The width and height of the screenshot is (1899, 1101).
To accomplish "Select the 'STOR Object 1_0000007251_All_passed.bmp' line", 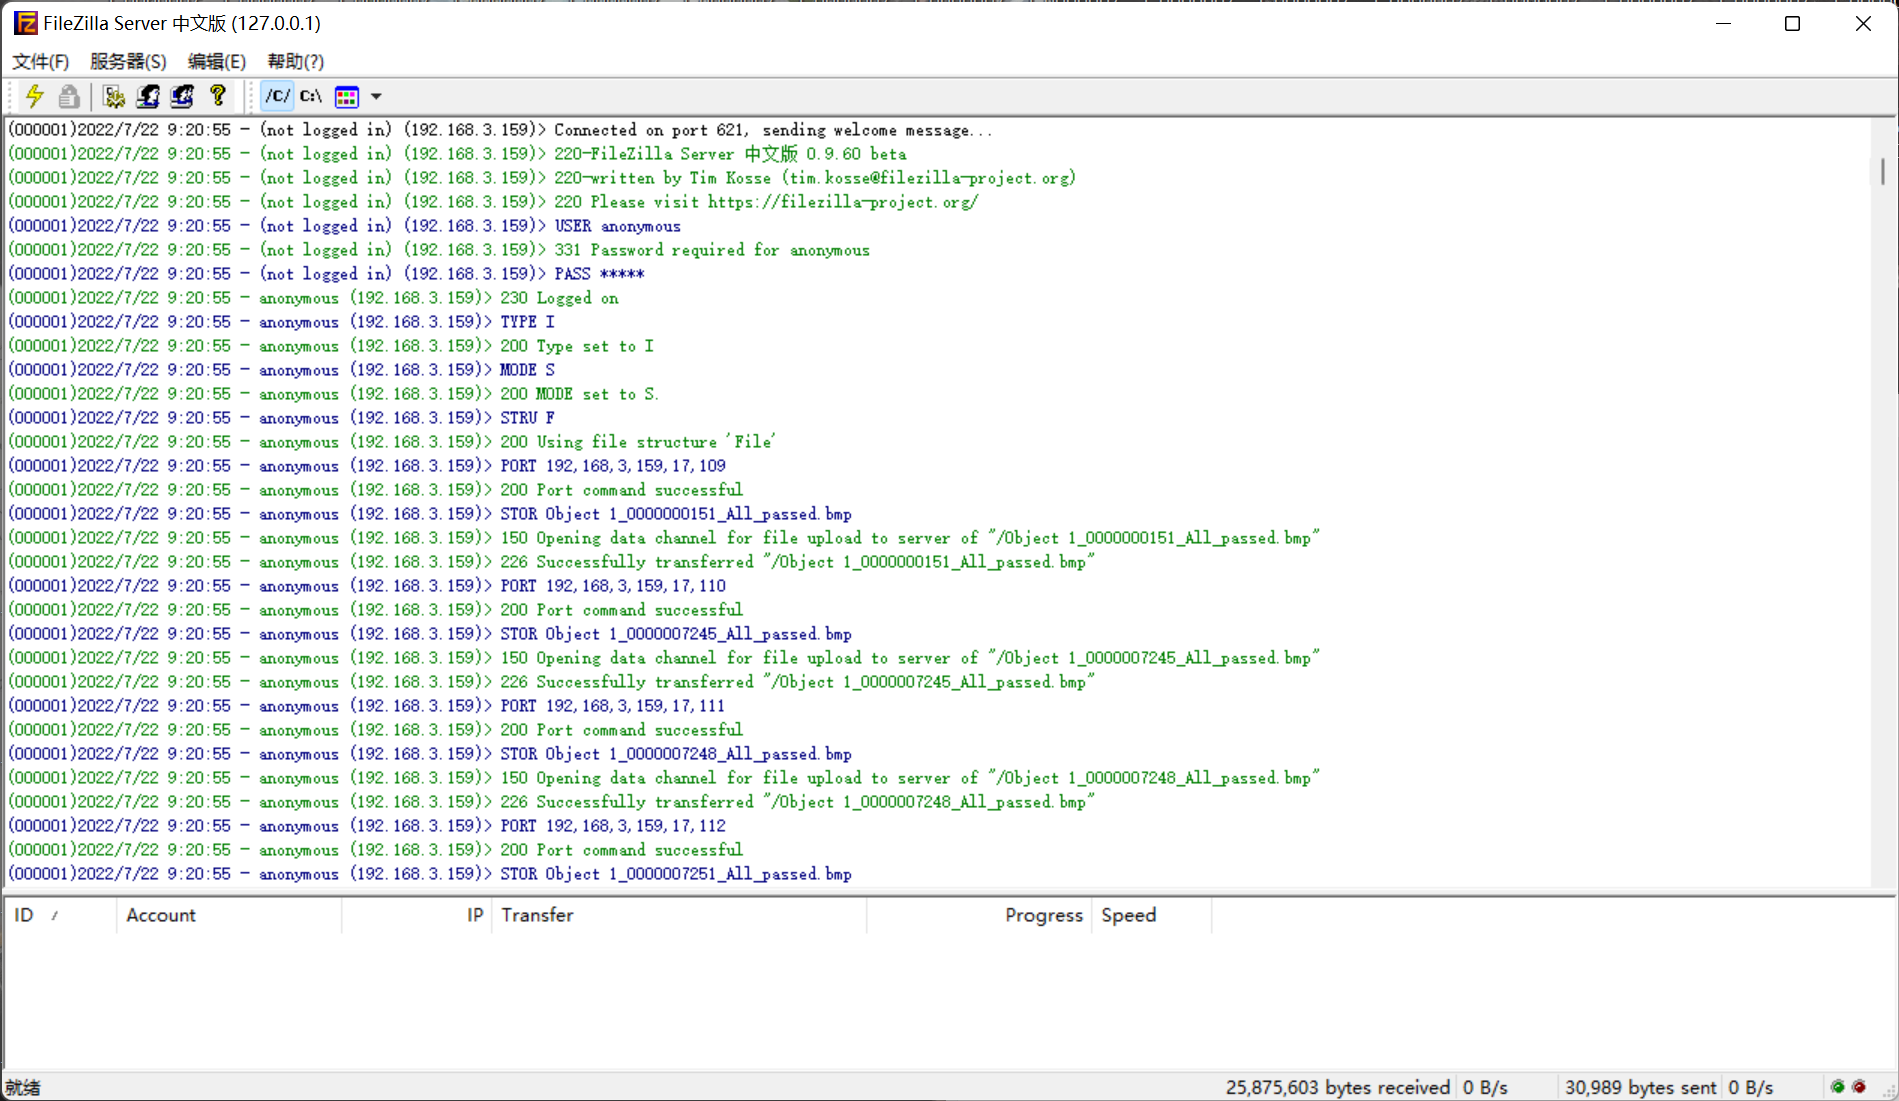I will pyautogui.click(x=431, y=874).
